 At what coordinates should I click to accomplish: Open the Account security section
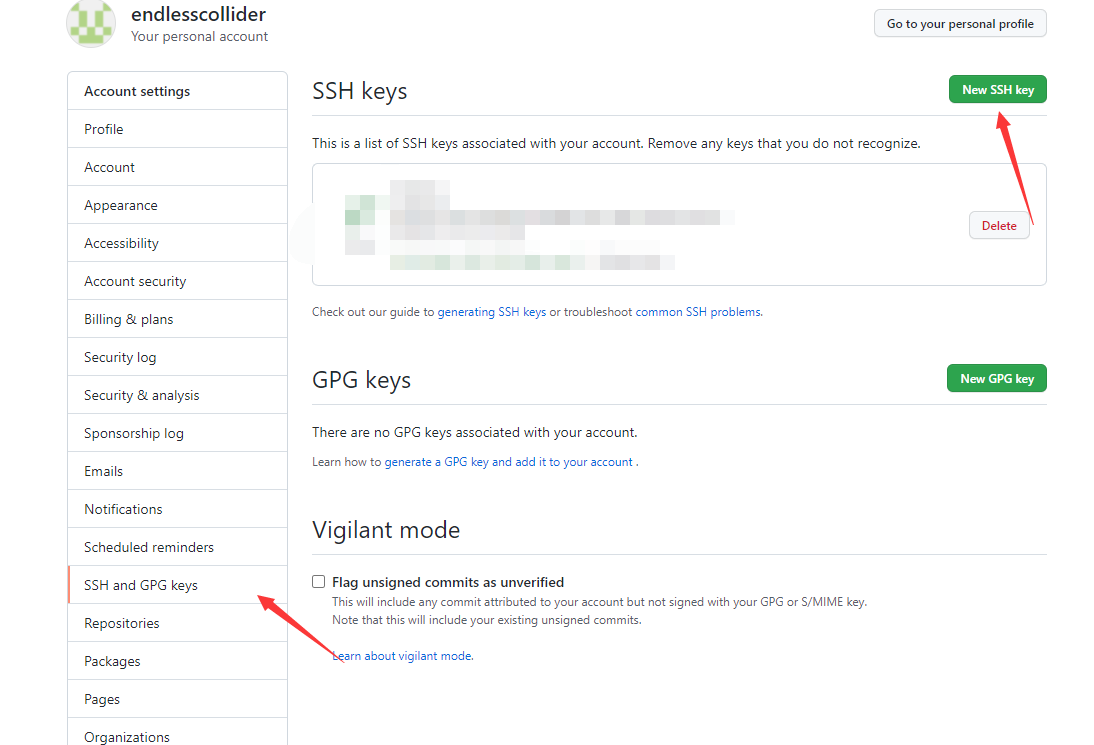point(177,281)
